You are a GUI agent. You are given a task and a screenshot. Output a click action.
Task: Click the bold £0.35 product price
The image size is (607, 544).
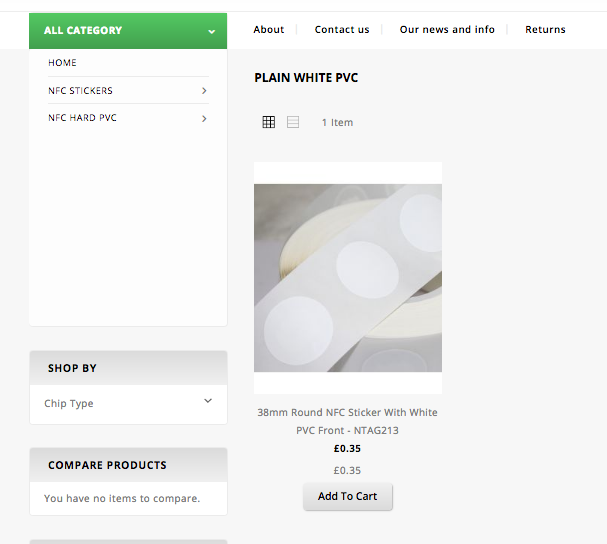(x=347, y=449)
